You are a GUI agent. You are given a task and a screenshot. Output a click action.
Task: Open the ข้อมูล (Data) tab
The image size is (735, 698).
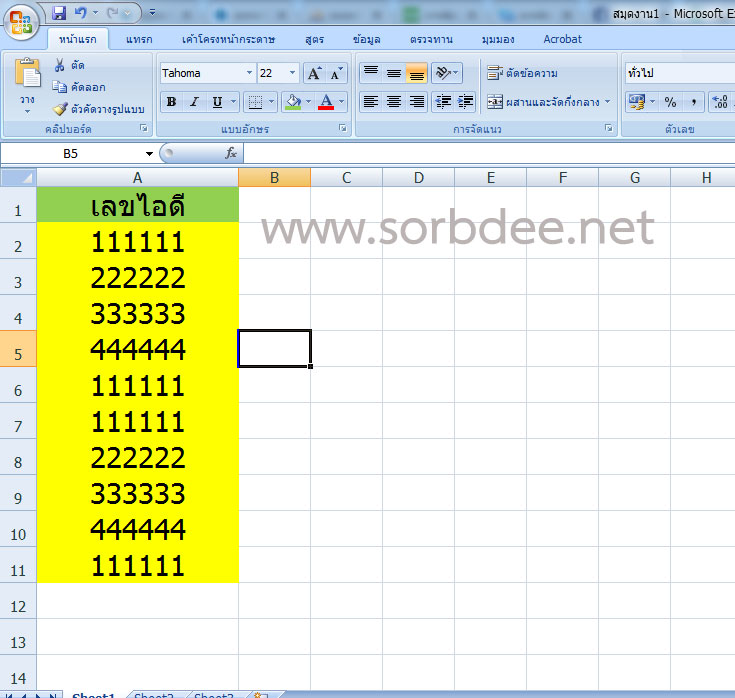click(x=367, y=39)
